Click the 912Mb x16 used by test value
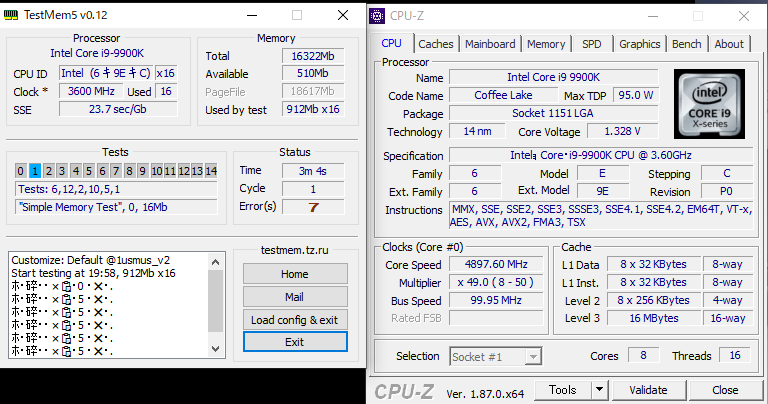Screen dimensions: 768x404 pos(313,109)
